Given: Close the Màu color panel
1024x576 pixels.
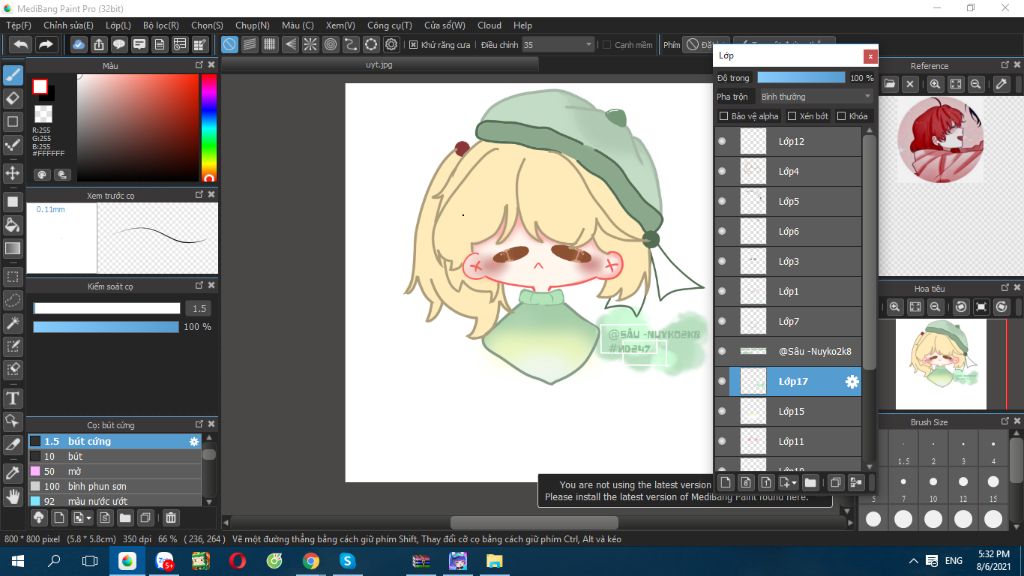Looking at the screenshot, I should (x=211, y=65).
